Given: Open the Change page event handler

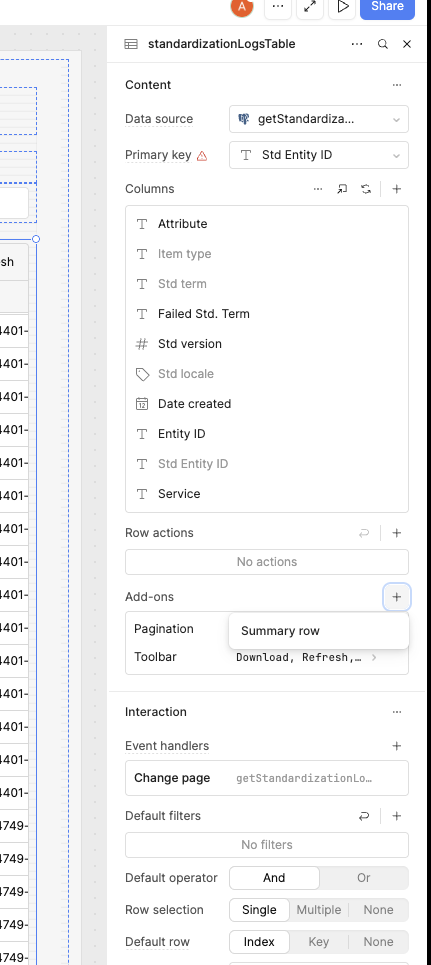Looking at the screenshot, I should click(x=267, y=778).
